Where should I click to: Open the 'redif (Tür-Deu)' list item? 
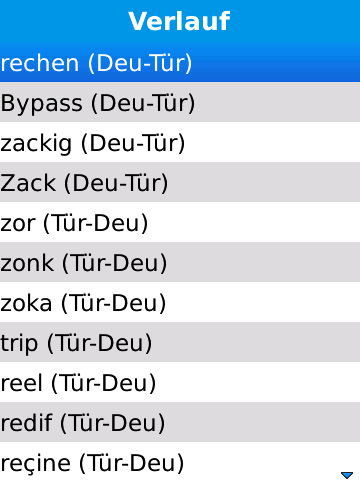click(180, 422)
